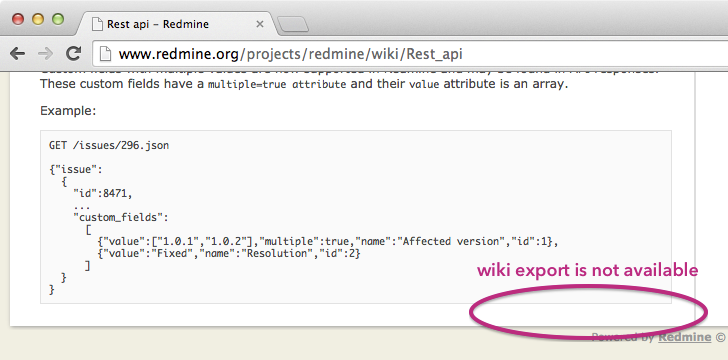This screenshot has height=360, width=728.
Task: Click the greyed forward navigation arrow
Action: click(x=45, y=54)
